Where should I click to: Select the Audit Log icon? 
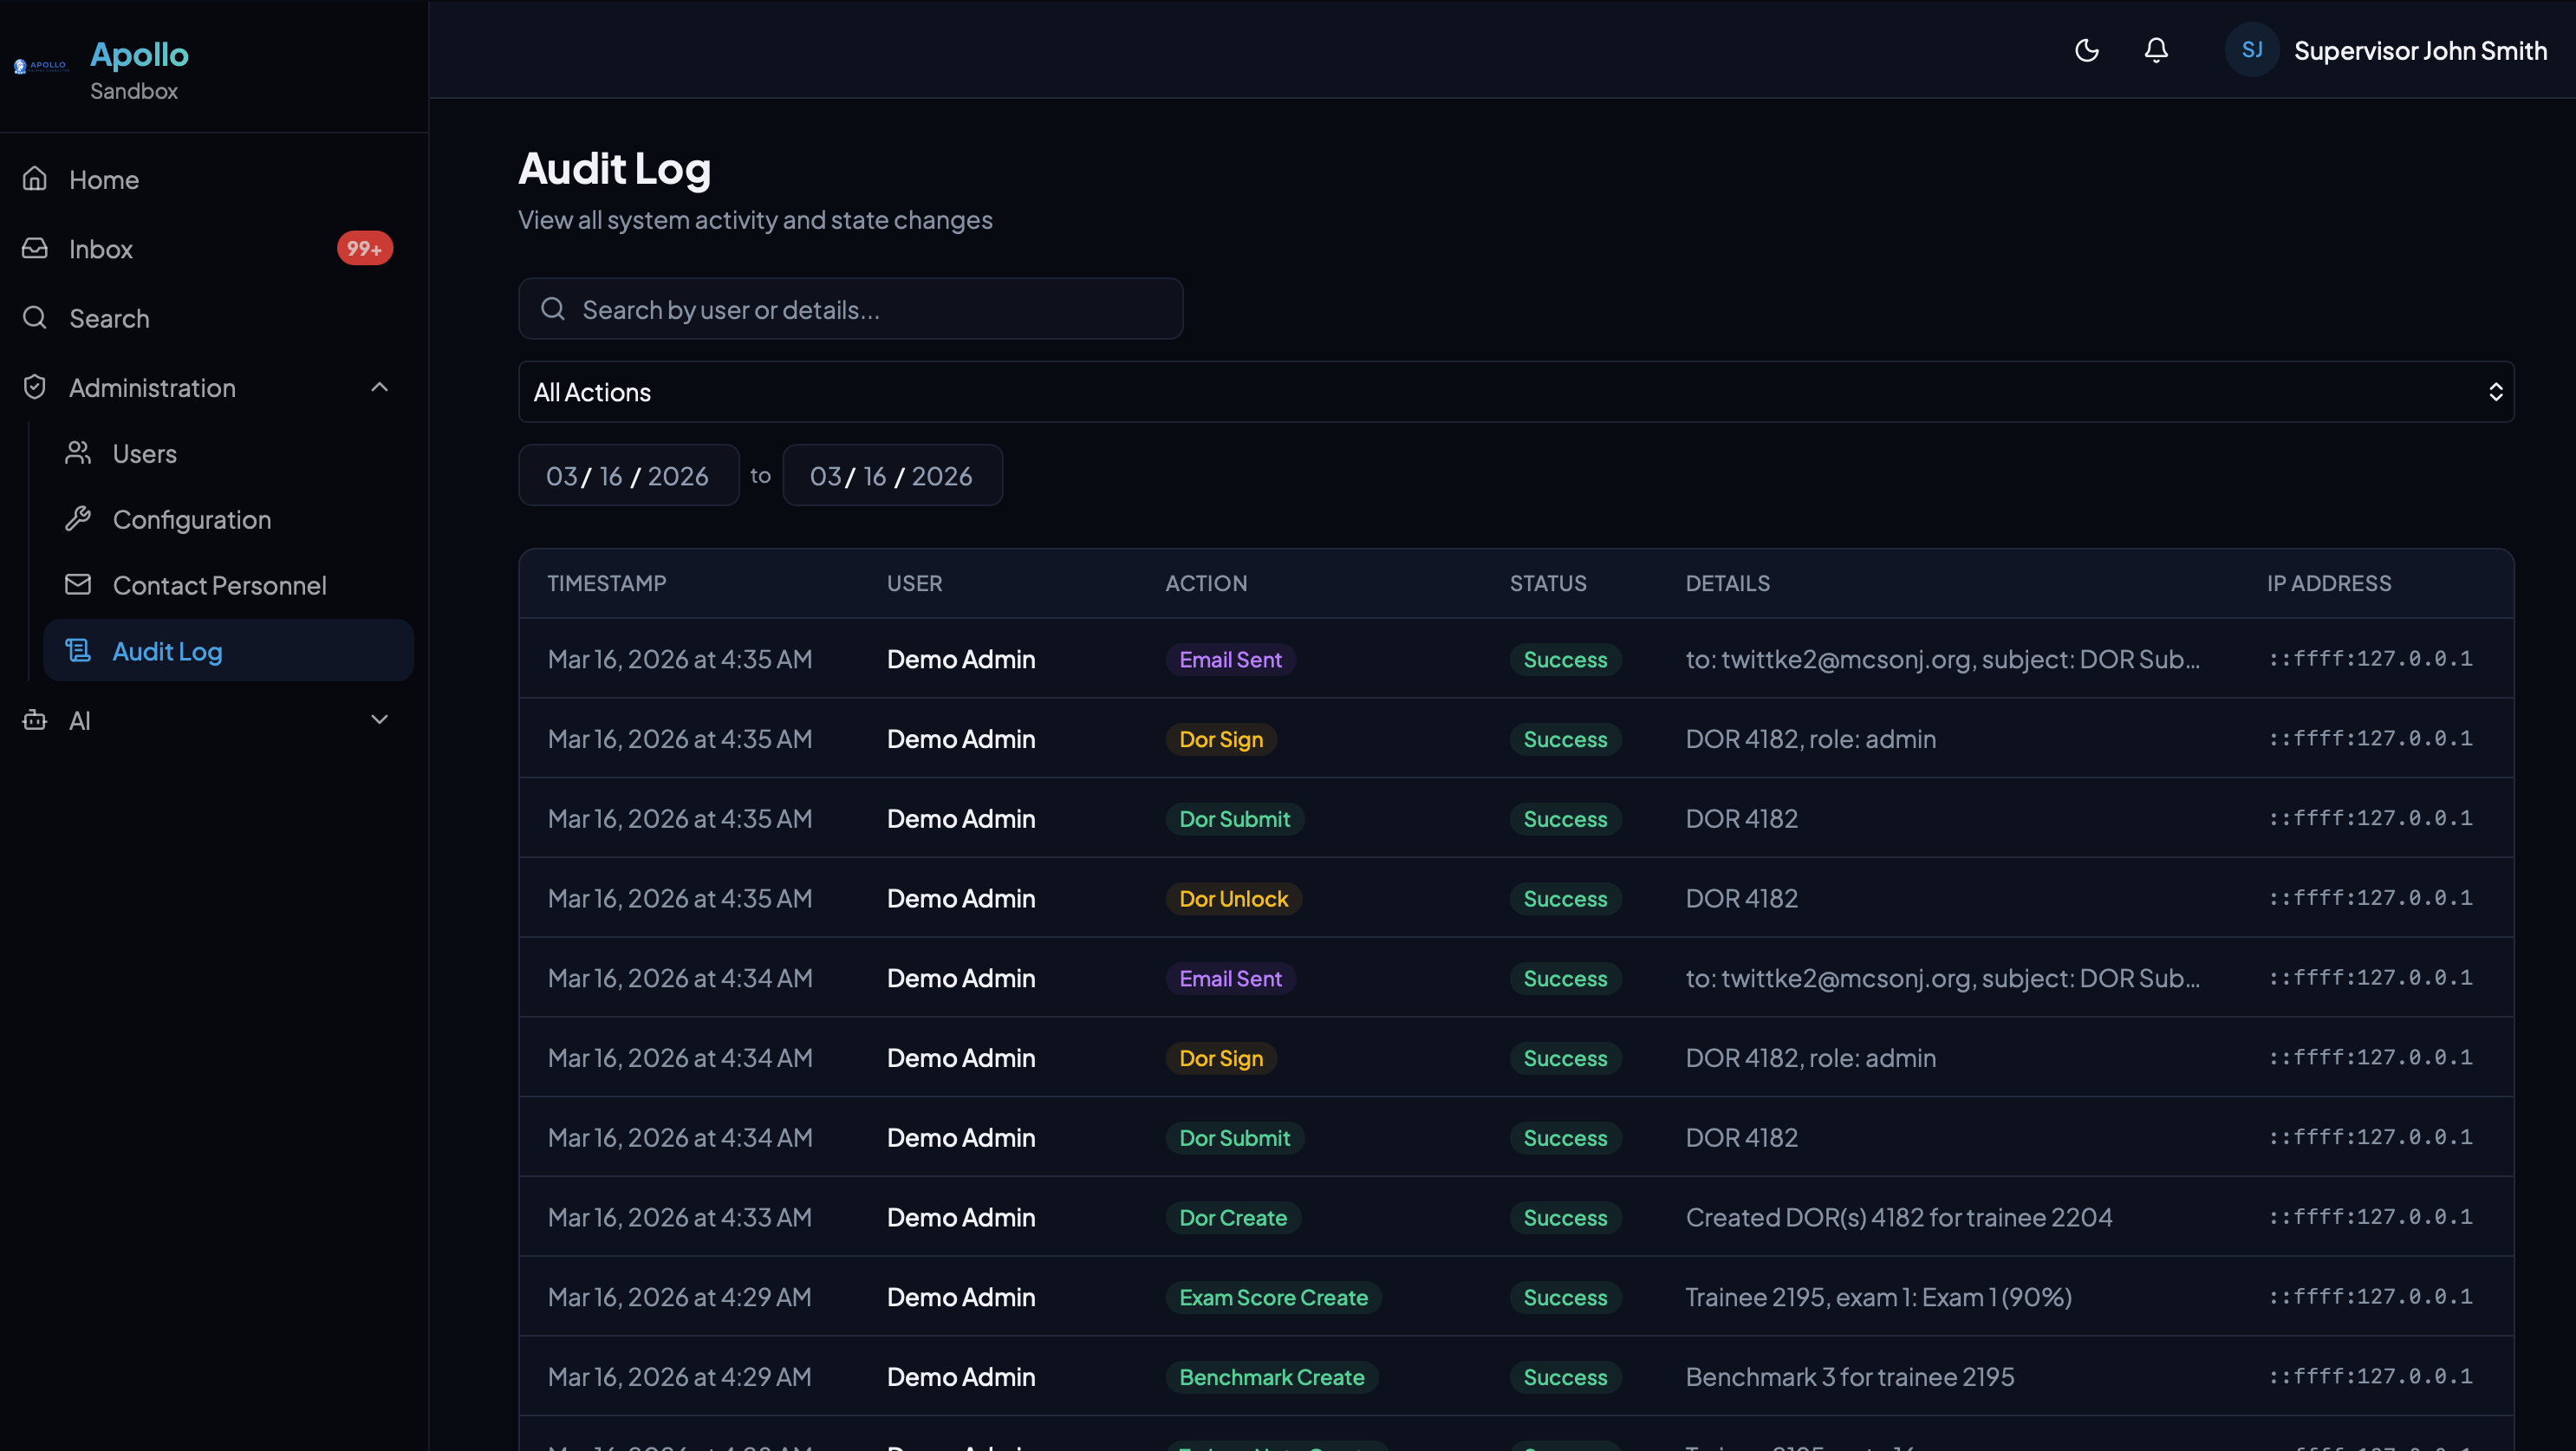pos(79,650)
